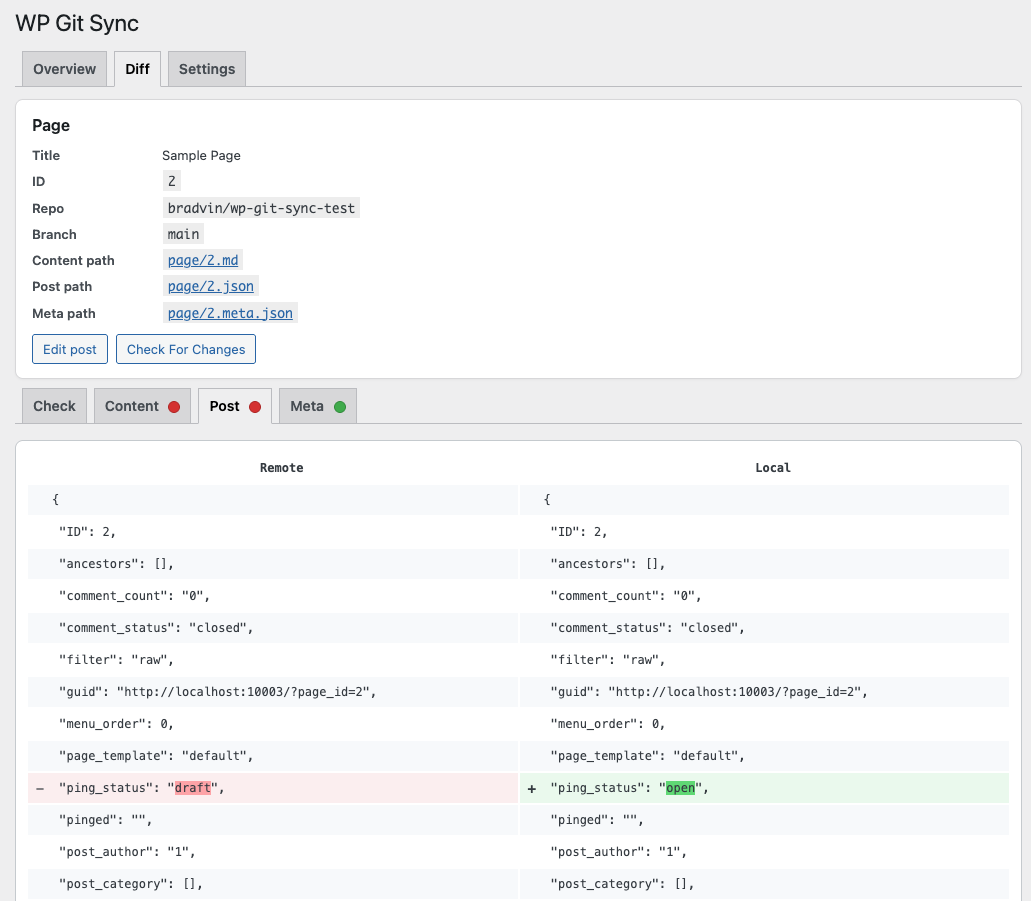Click the Meta path label

[x=64, y=314]
